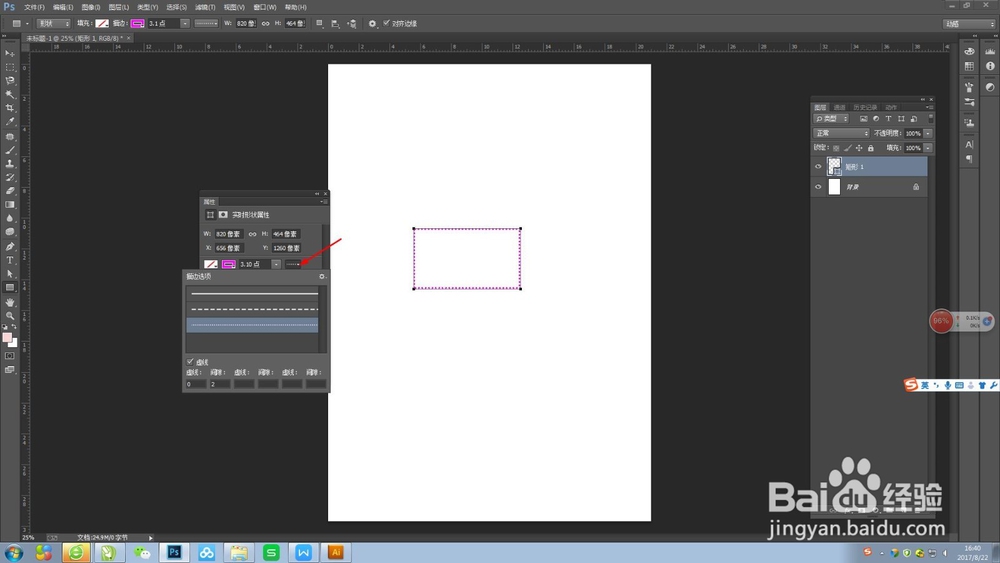Open the Paragraph panel icon
The image size is (1000, 563).
[969, 159]
